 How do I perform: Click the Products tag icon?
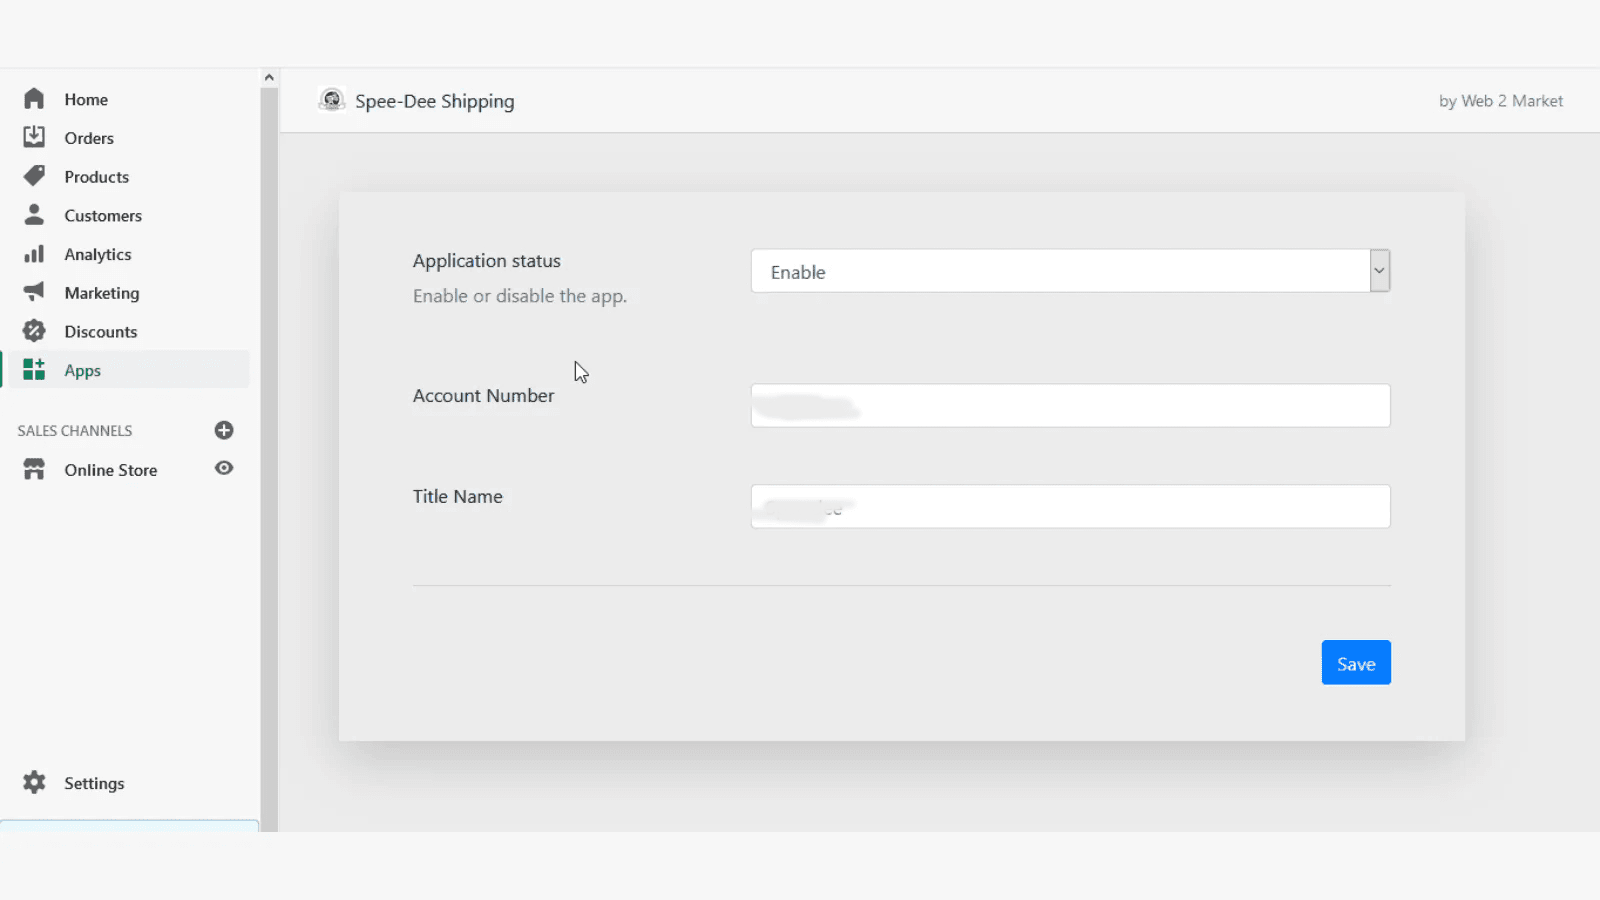[34, 176]
